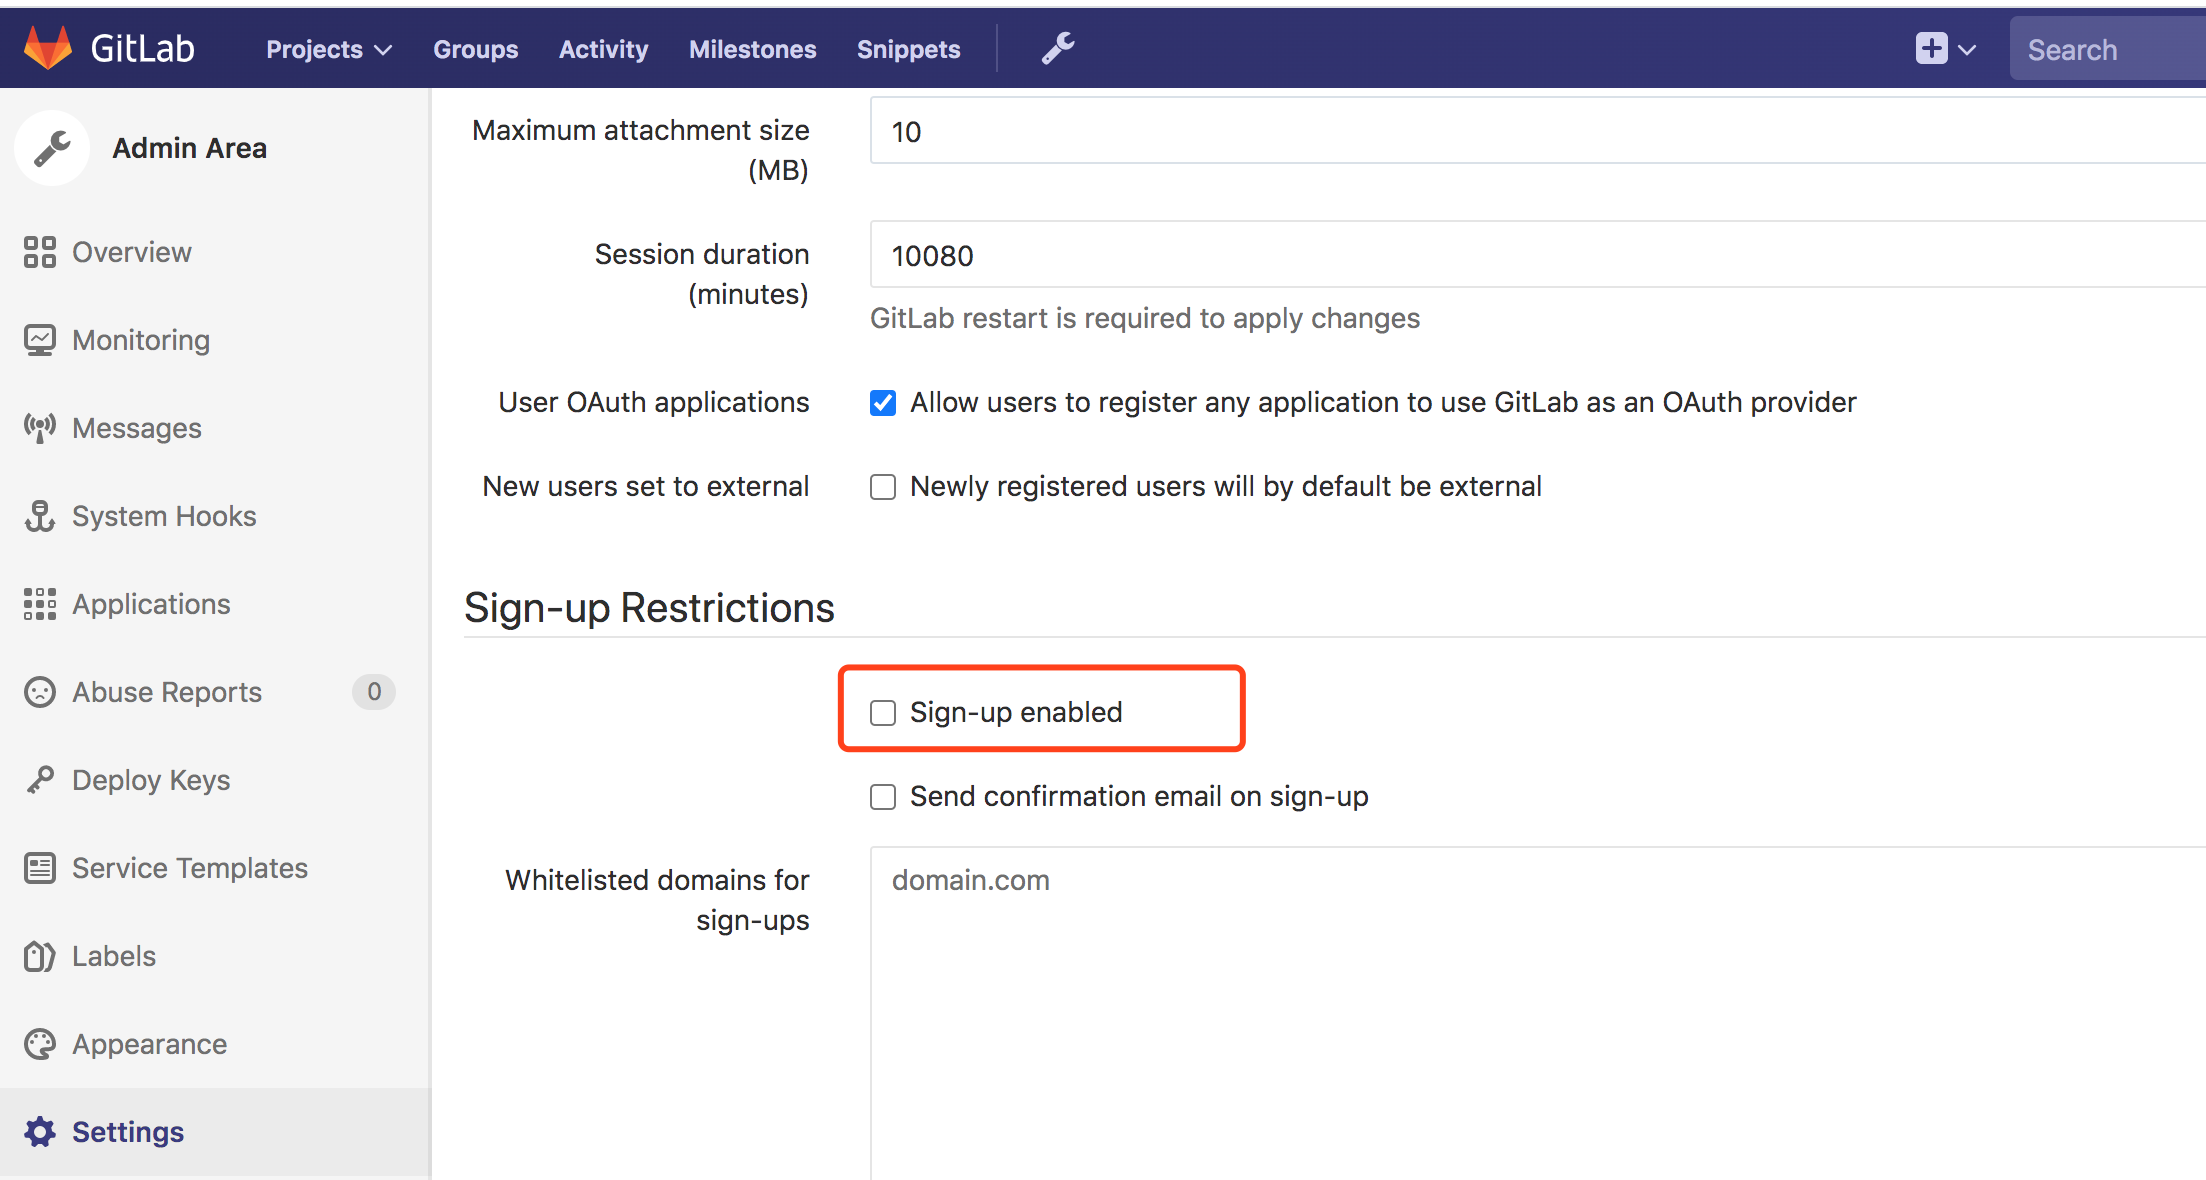The width and height of the screenshot is (2206, 1180).
Task: Click the Messages broadcast icon
Action: (x=40, y=428)
